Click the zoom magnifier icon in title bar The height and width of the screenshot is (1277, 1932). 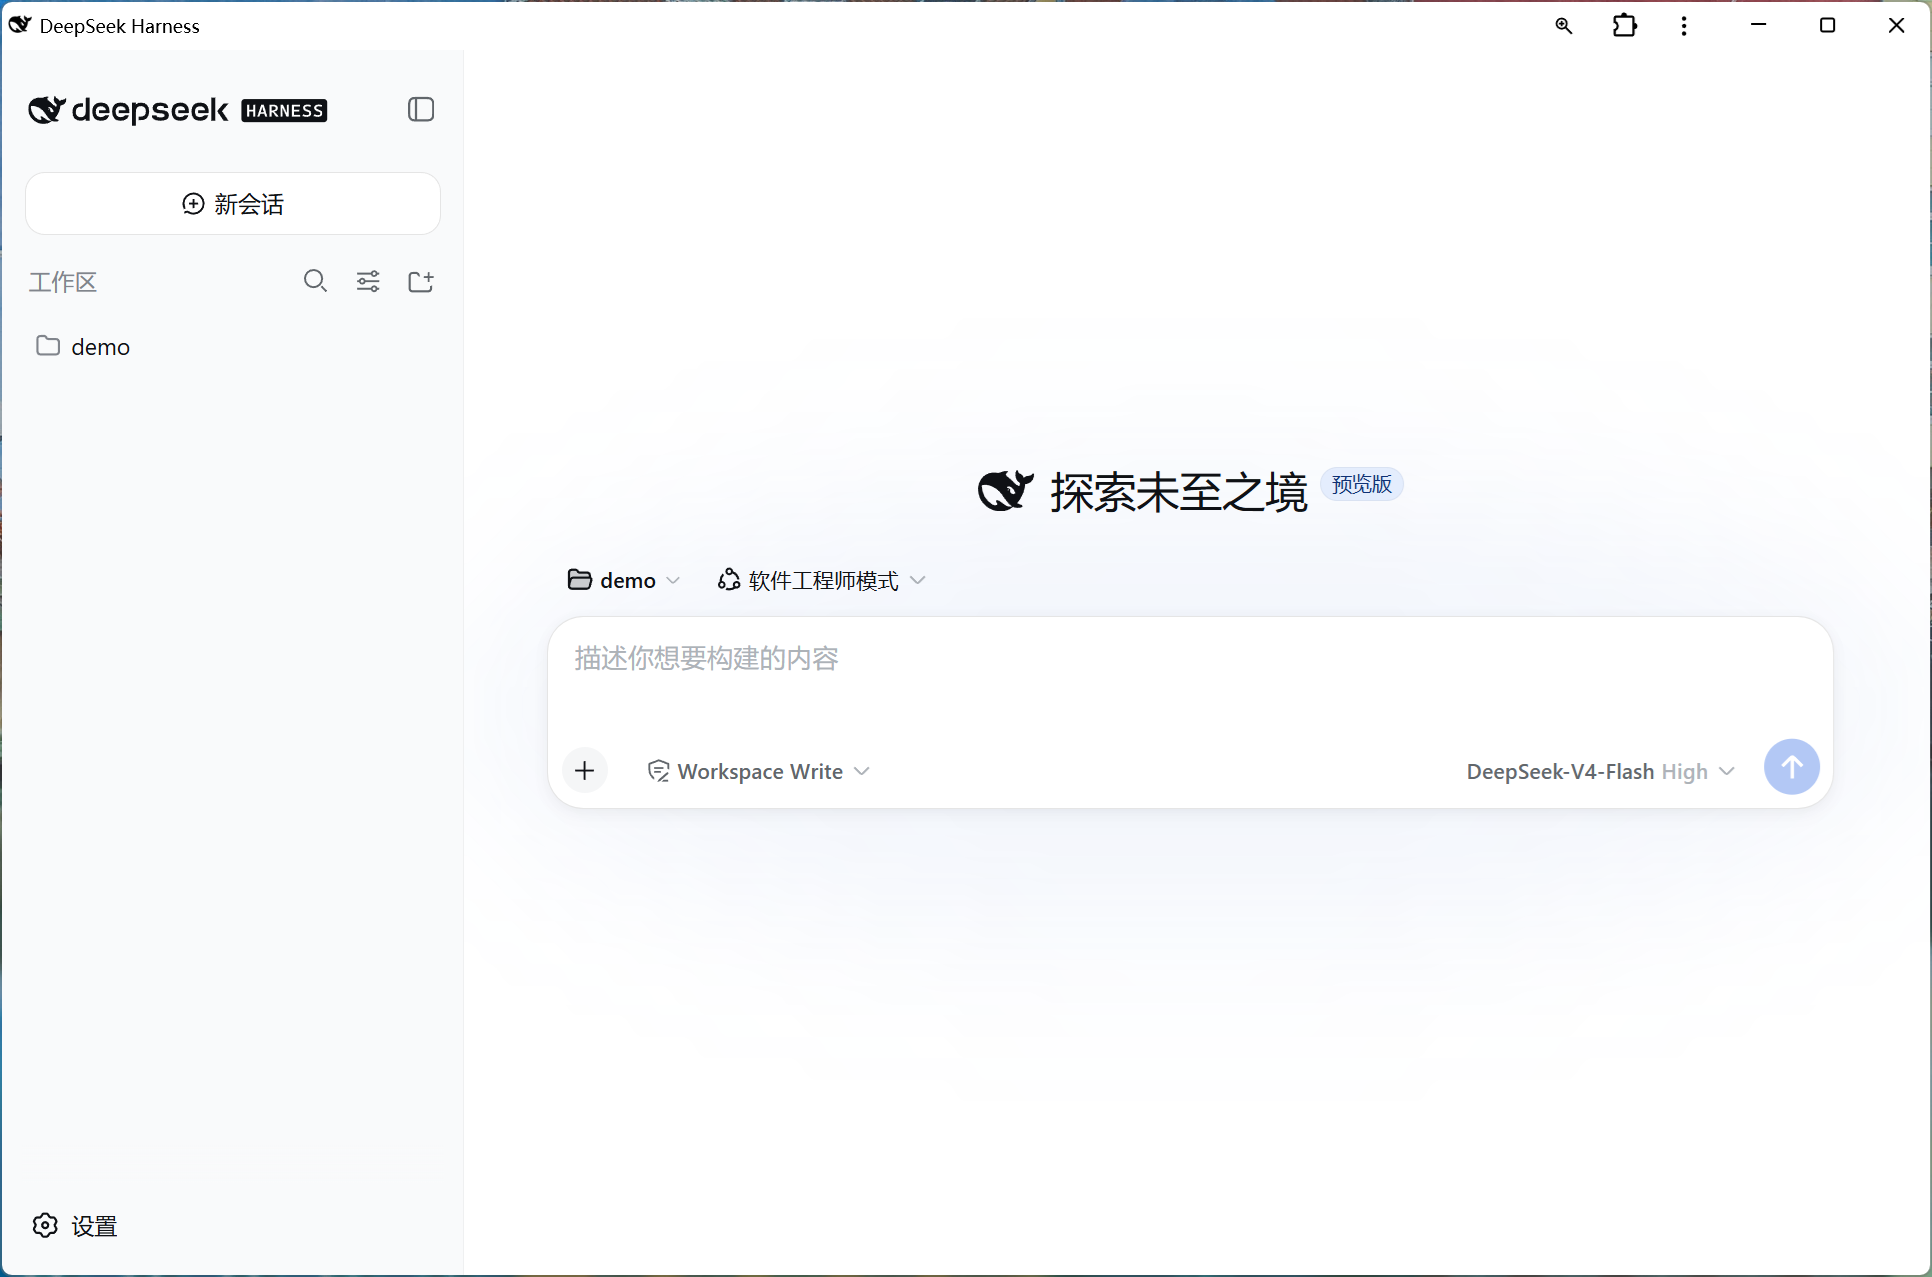1563,26
